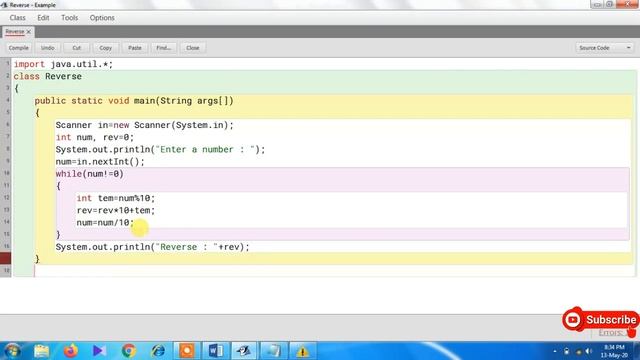Click the line 10 number in gutter
Screen dimensions: 640x360
pyautogui.click(x=7, y=173)
